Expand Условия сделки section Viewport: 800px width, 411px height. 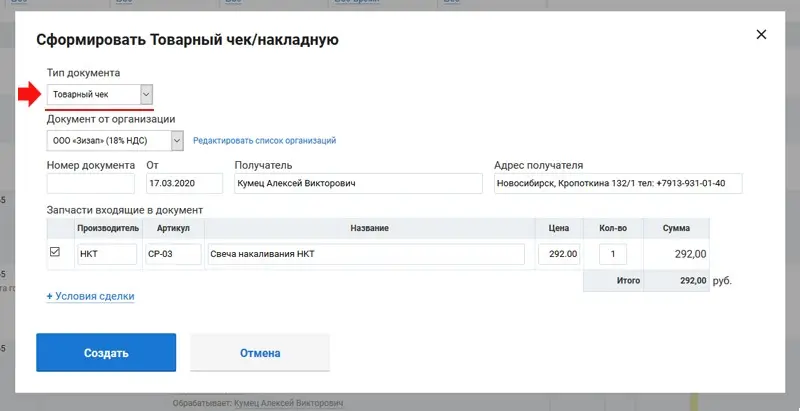[90, 296]
